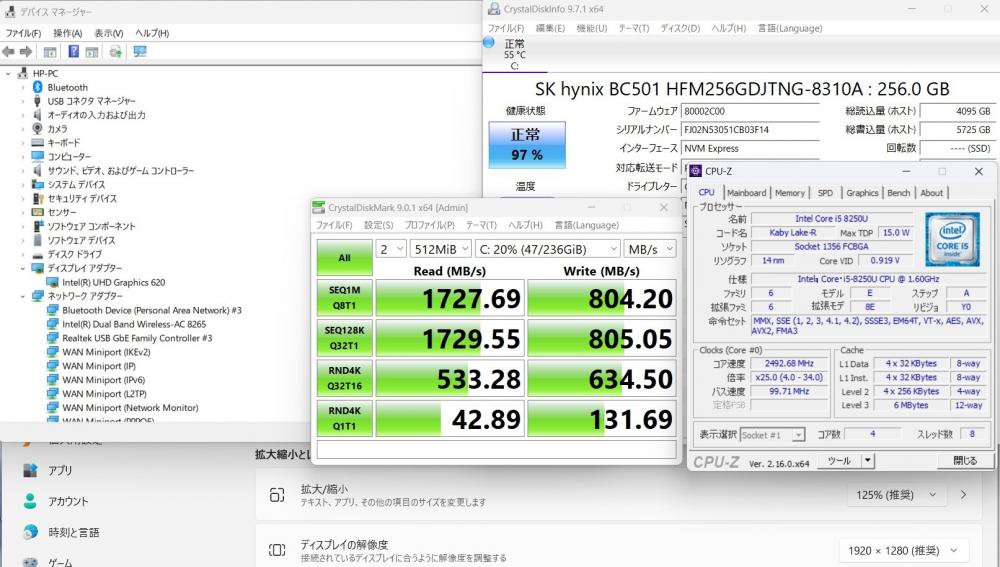Click the Accounts (アカウント) icon in Settings sidebar
This screenshot has height=567, width=1000.
point(30,501)
